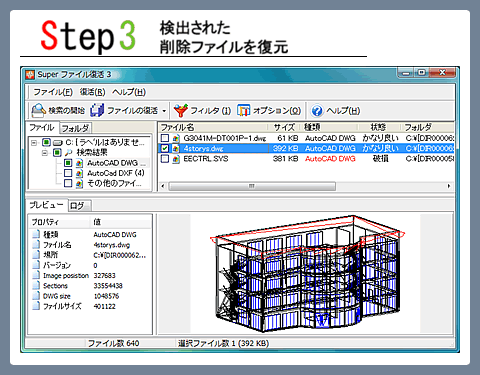
Task: Check the AutoCad DXF (4) checkbox
Action: [68, 173]
